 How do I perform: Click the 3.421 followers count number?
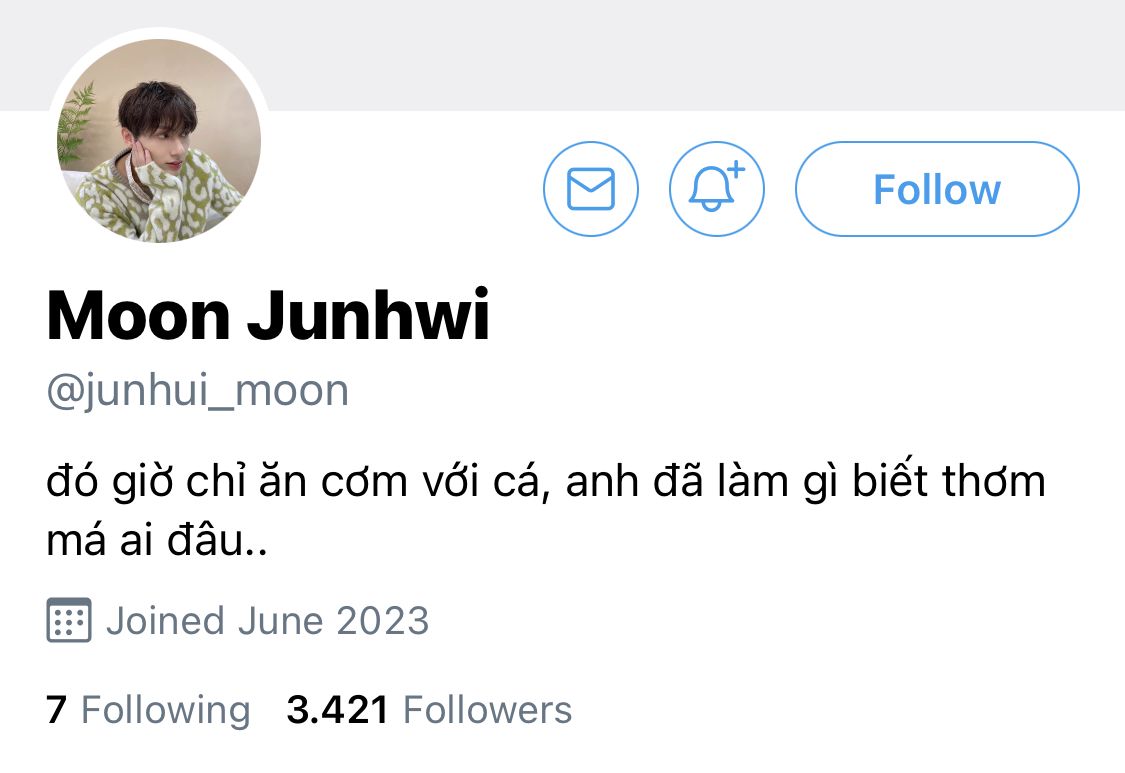337,710
